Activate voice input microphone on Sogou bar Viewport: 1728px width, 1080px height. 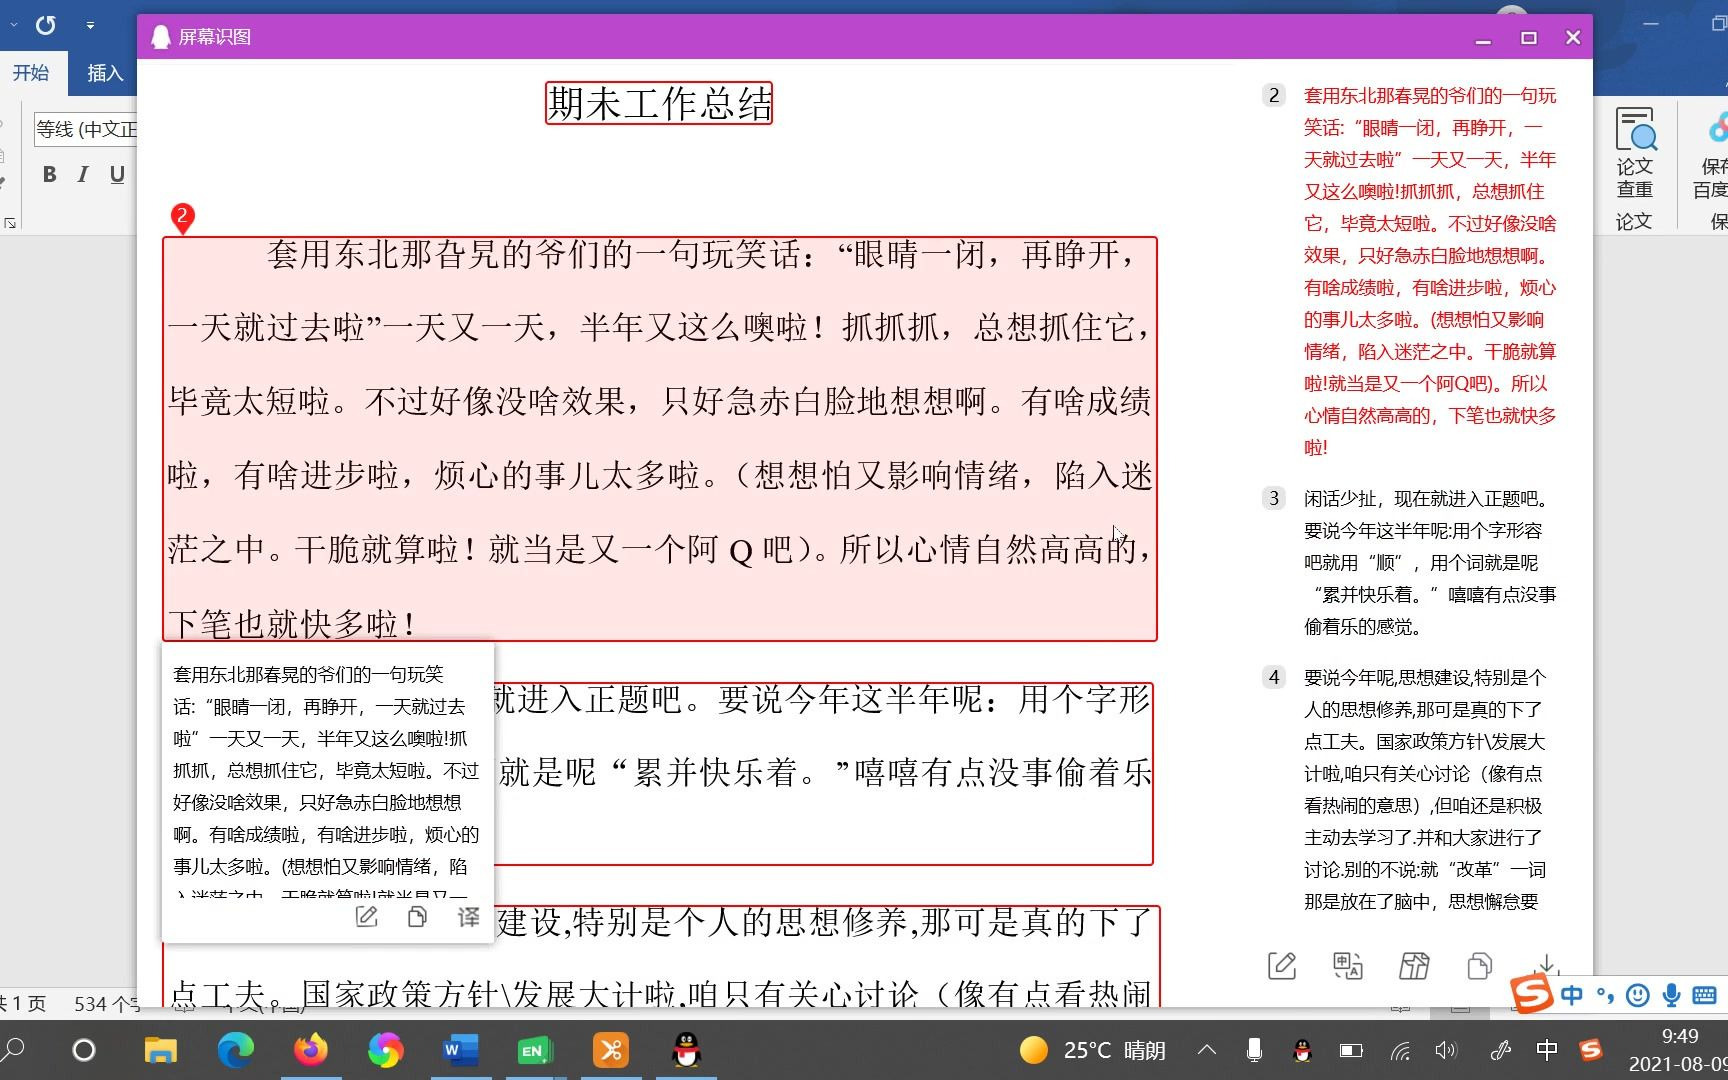[x=1670, y=995]
